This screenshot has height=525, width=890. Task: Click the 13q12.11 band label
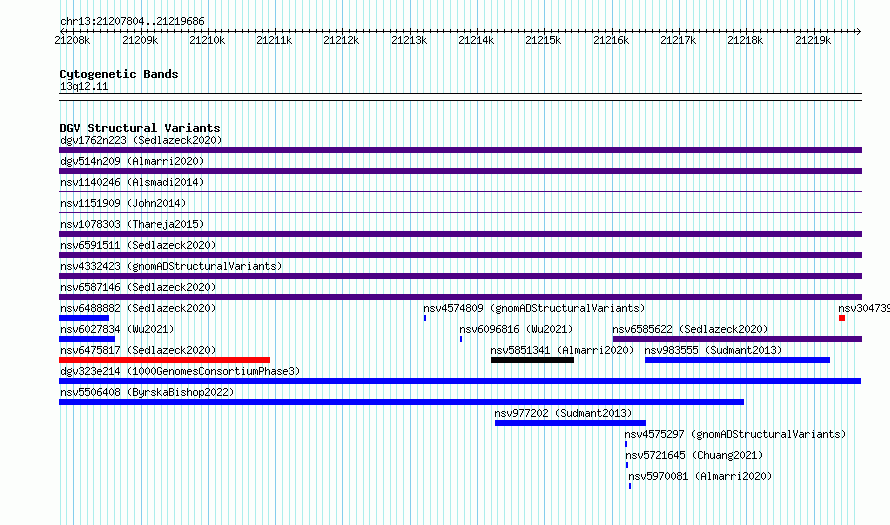coord(84,86)
